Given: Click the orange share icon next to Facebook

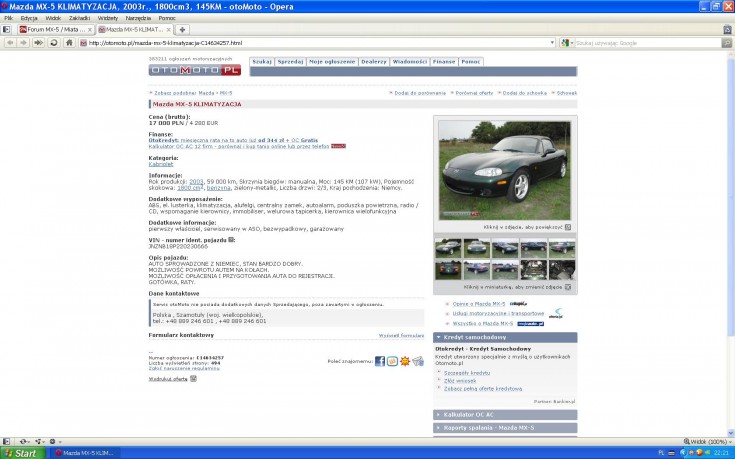Looking at the screenshot, I should pos(392,361).
